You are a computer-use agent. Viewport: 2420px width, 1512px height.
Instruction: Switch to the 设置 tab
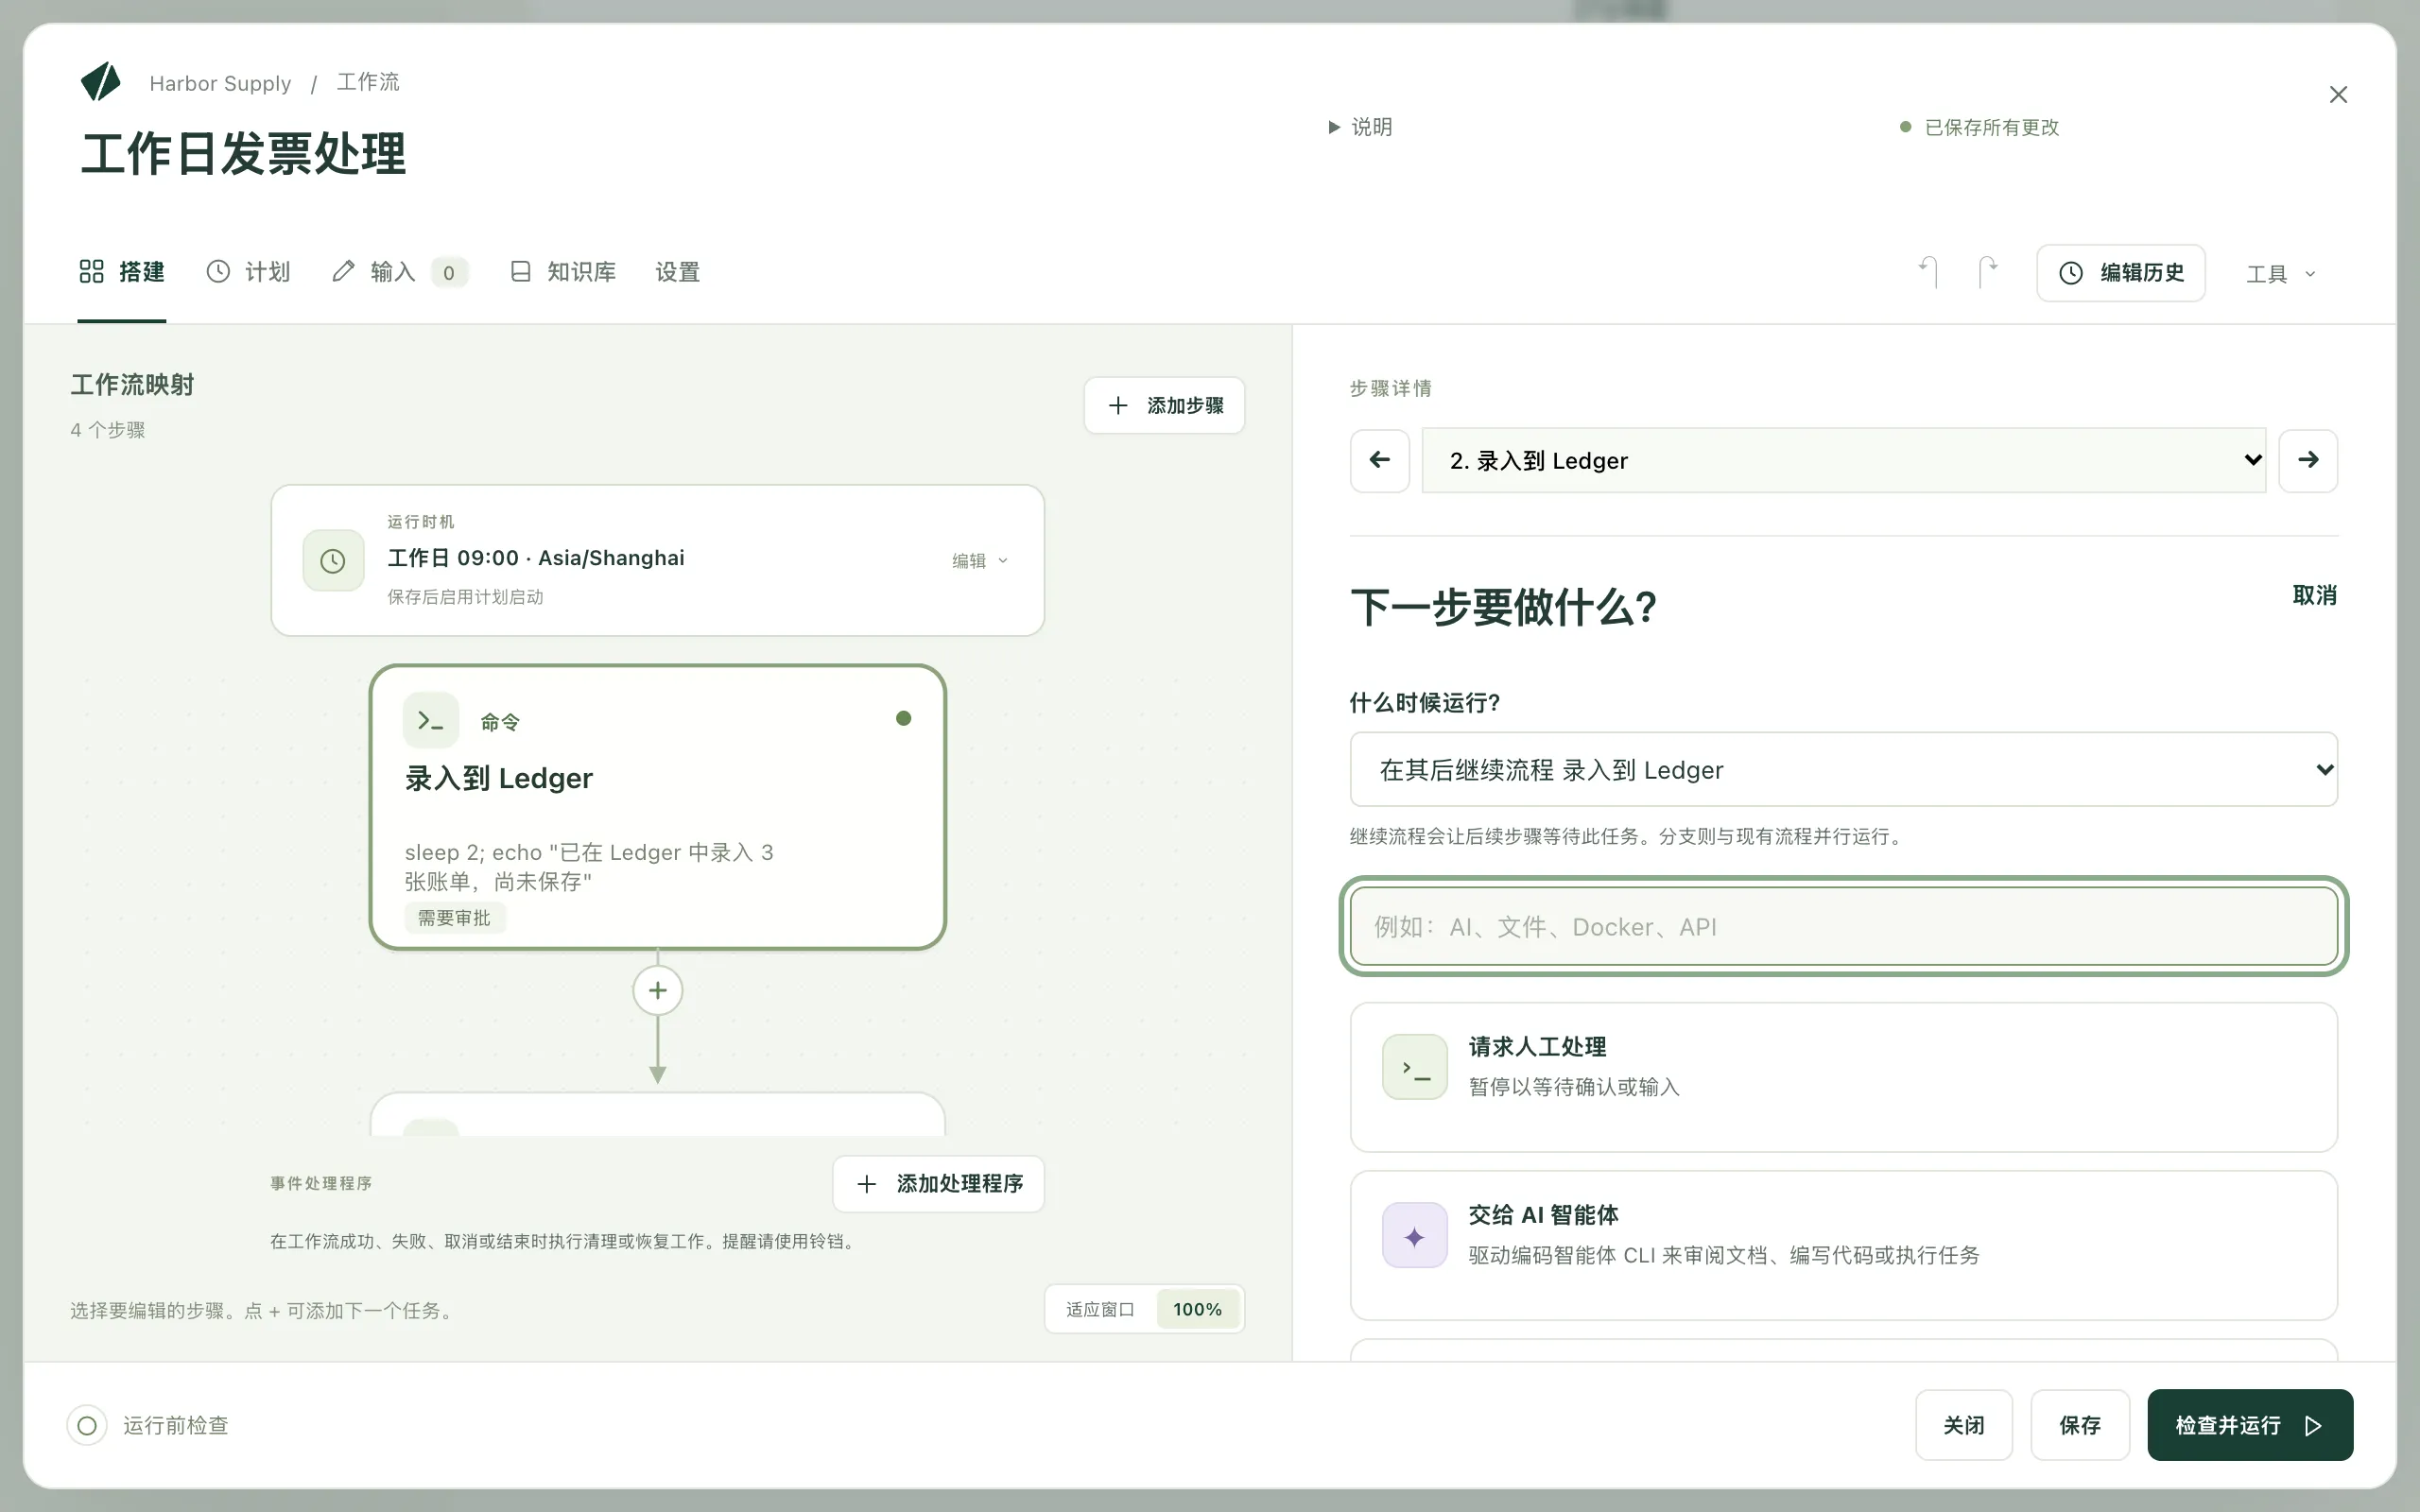[x=678, y=272]
